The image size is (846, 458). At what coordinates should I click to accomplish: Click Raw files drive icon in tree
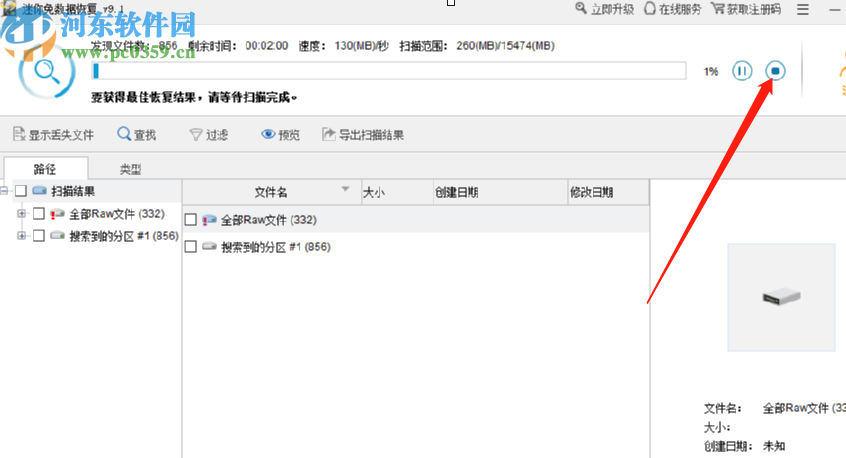(x=57, y=214)
